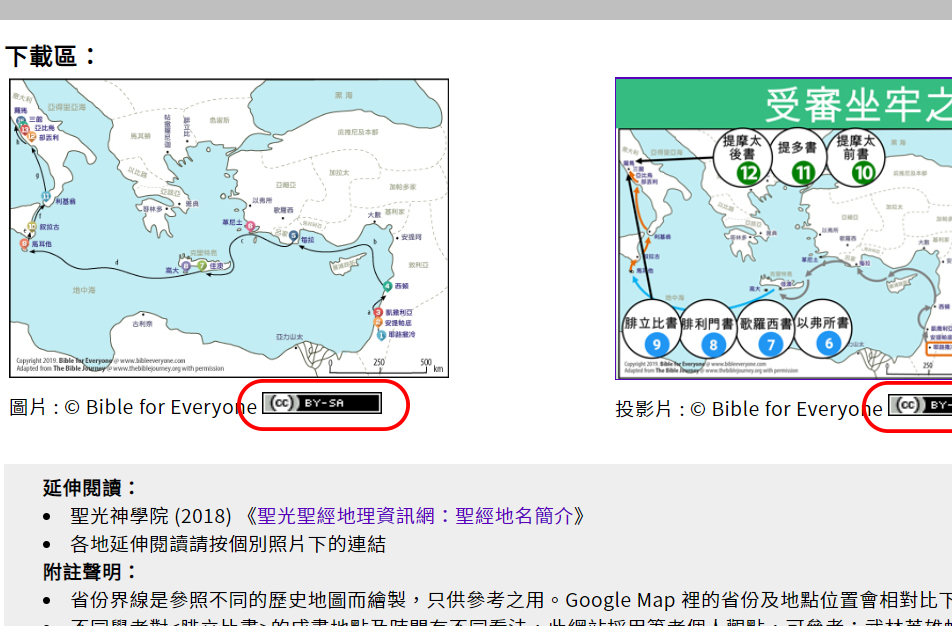Open the left journey map download image
Viewport: 952px width, 626px height.
click(229, 228)
